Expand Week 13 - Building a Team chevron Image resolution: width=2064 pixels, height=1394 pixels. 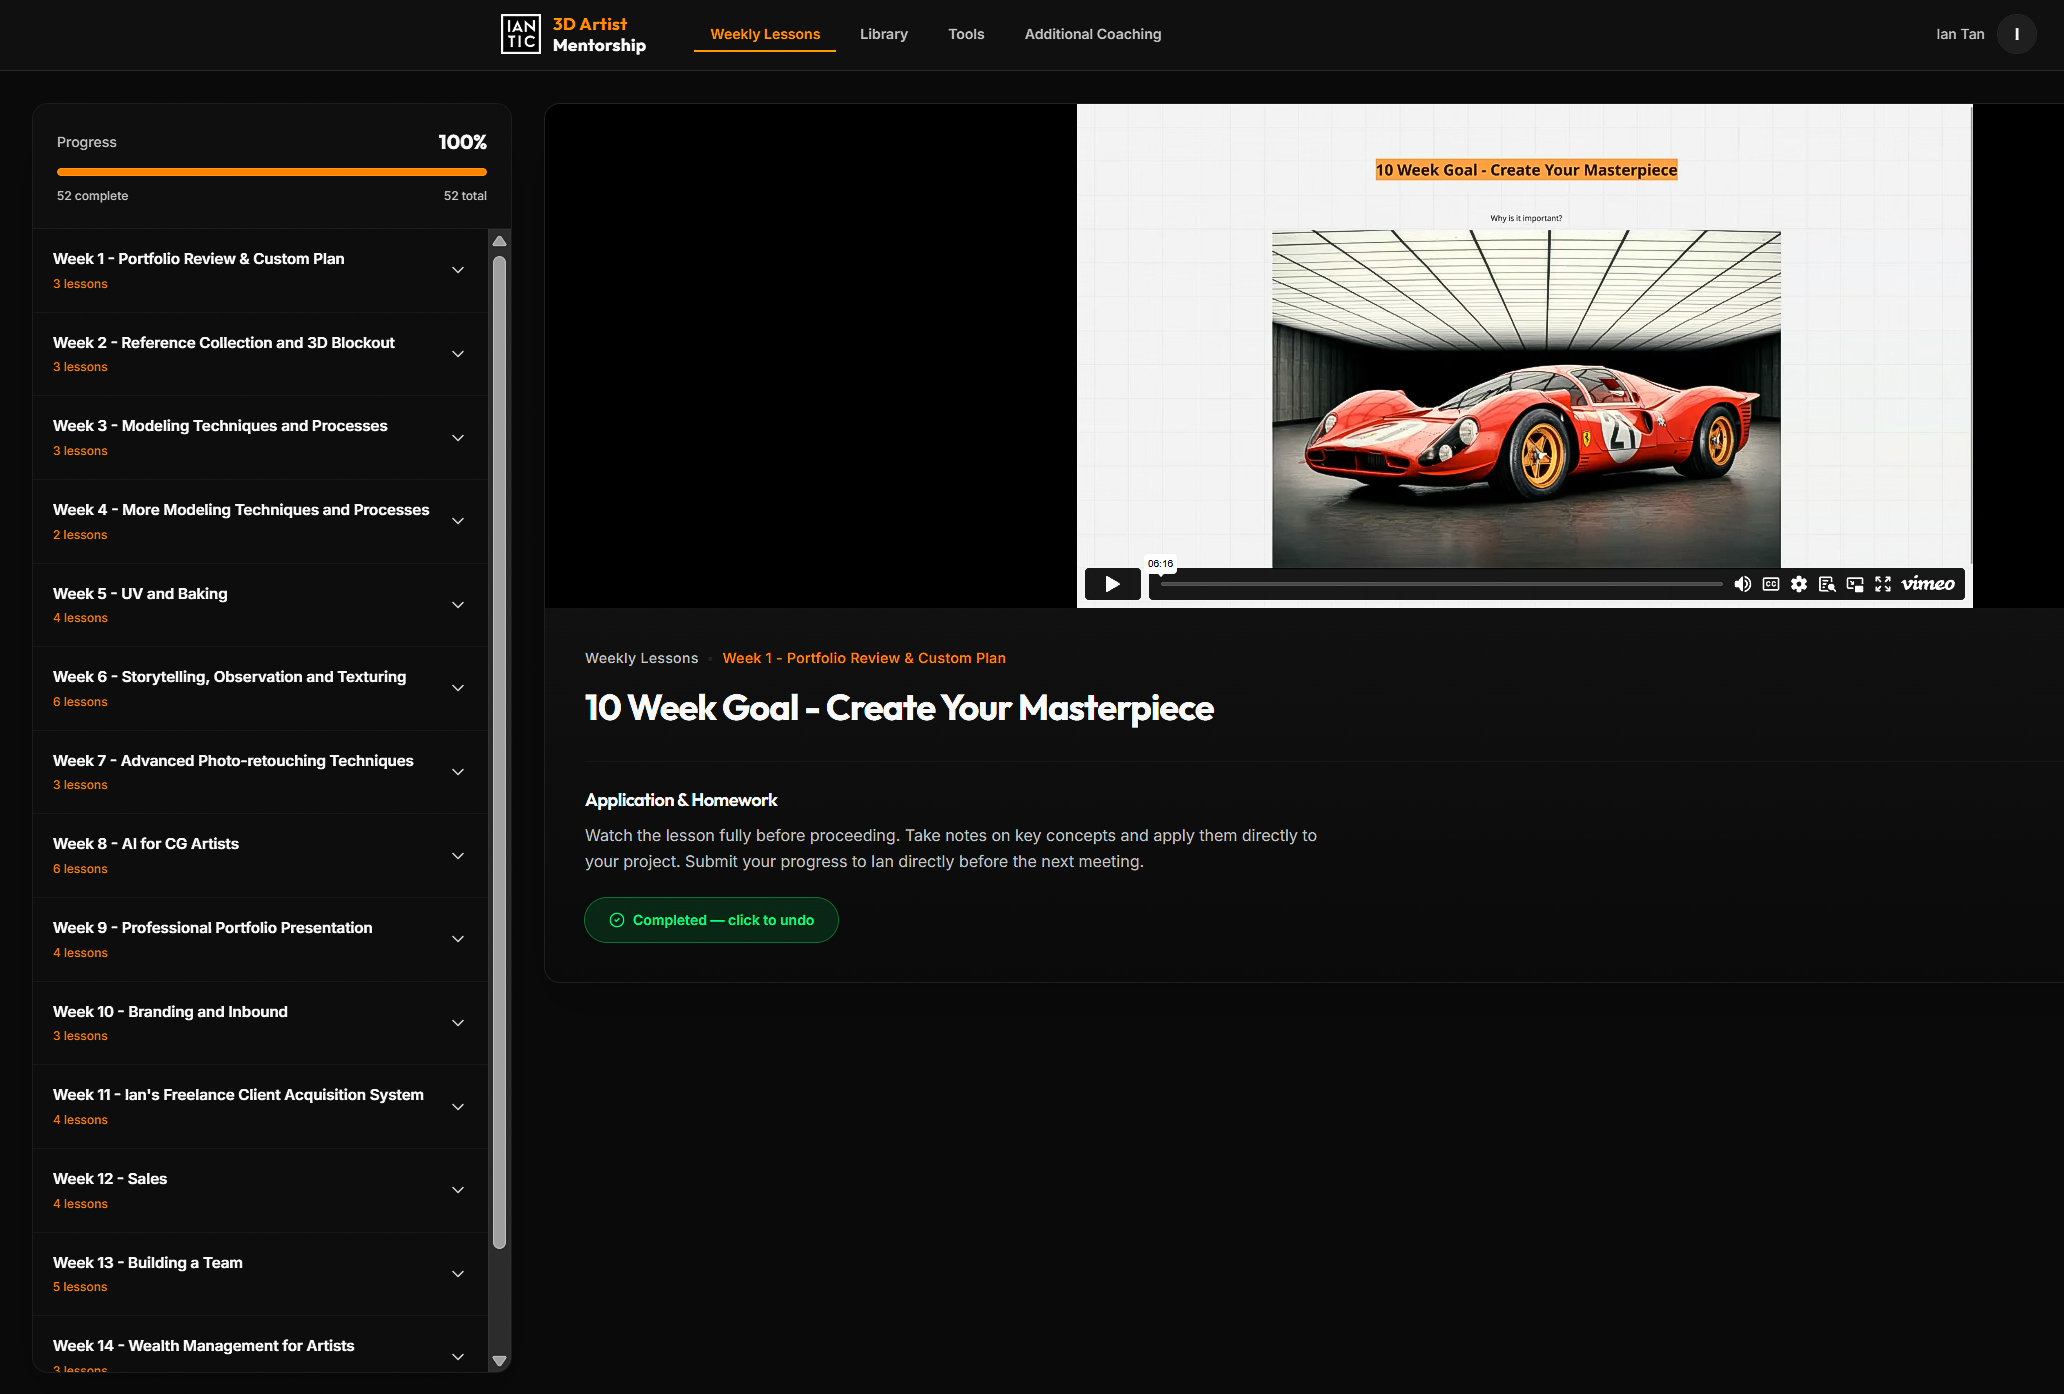(458, 1274)
